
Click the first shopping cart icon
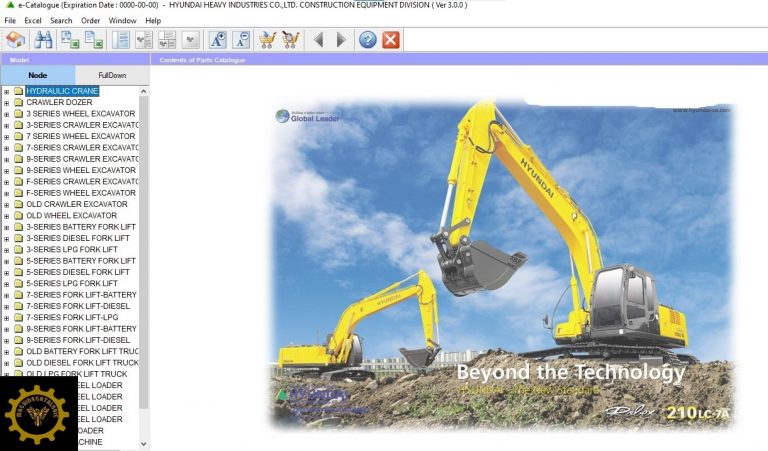coord(267,40)
